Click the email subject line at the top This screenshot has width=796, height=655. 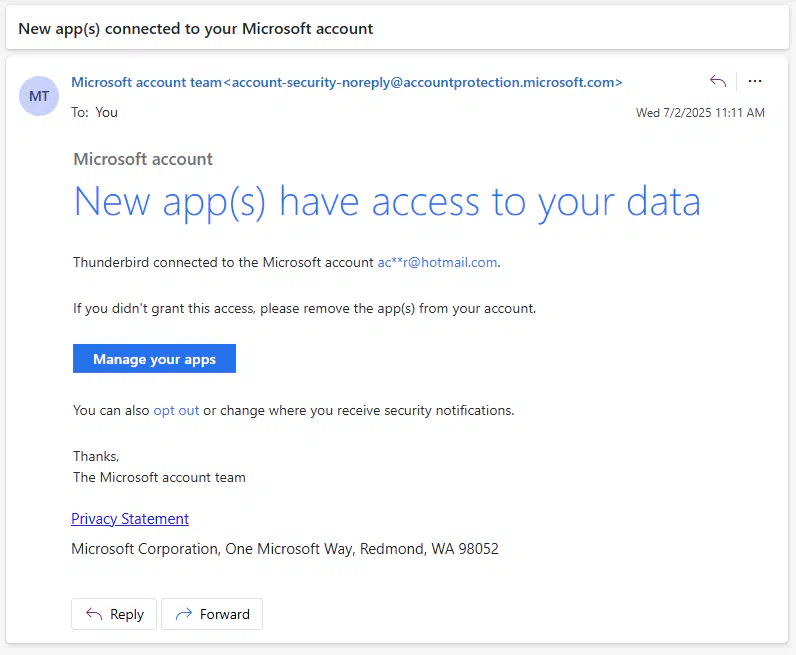[195, 28]
